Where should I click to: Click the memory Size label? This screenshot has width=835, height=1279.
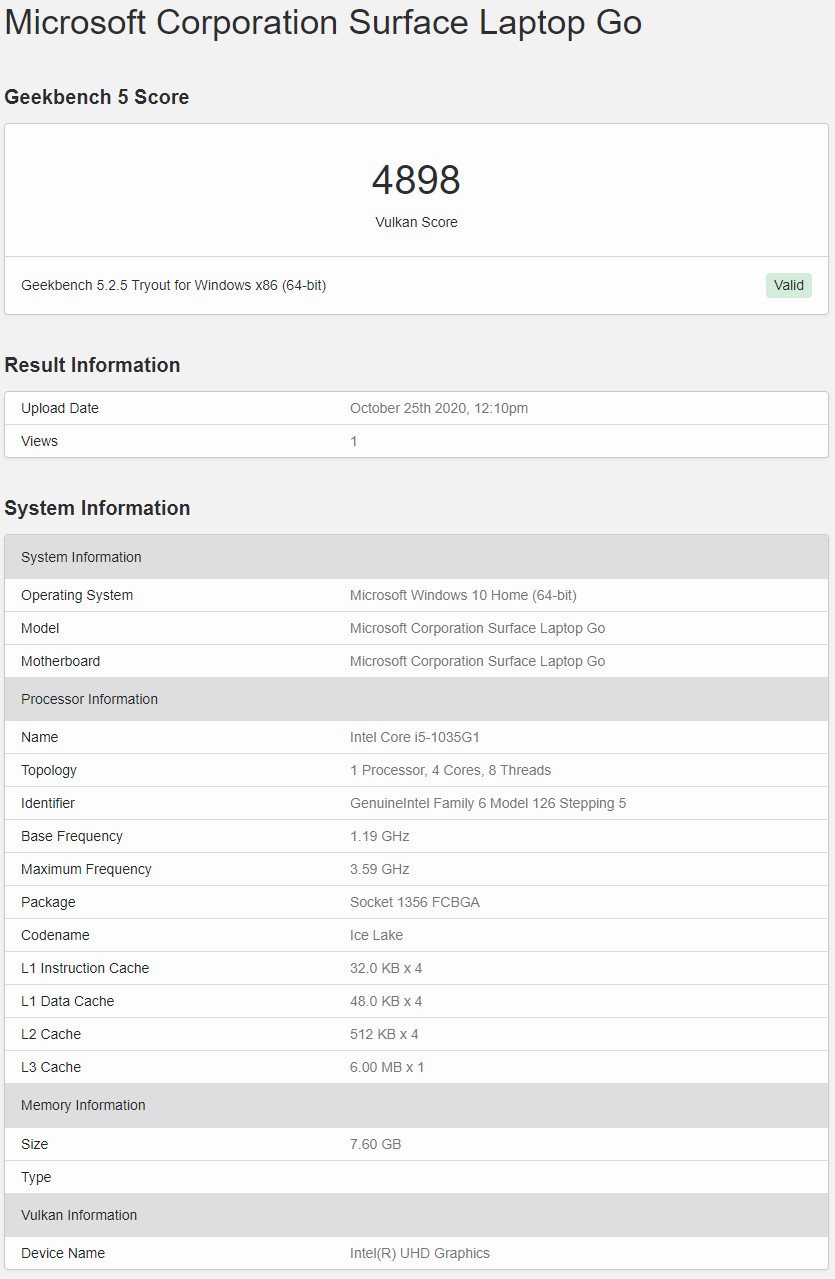[x=35, y=1144]
